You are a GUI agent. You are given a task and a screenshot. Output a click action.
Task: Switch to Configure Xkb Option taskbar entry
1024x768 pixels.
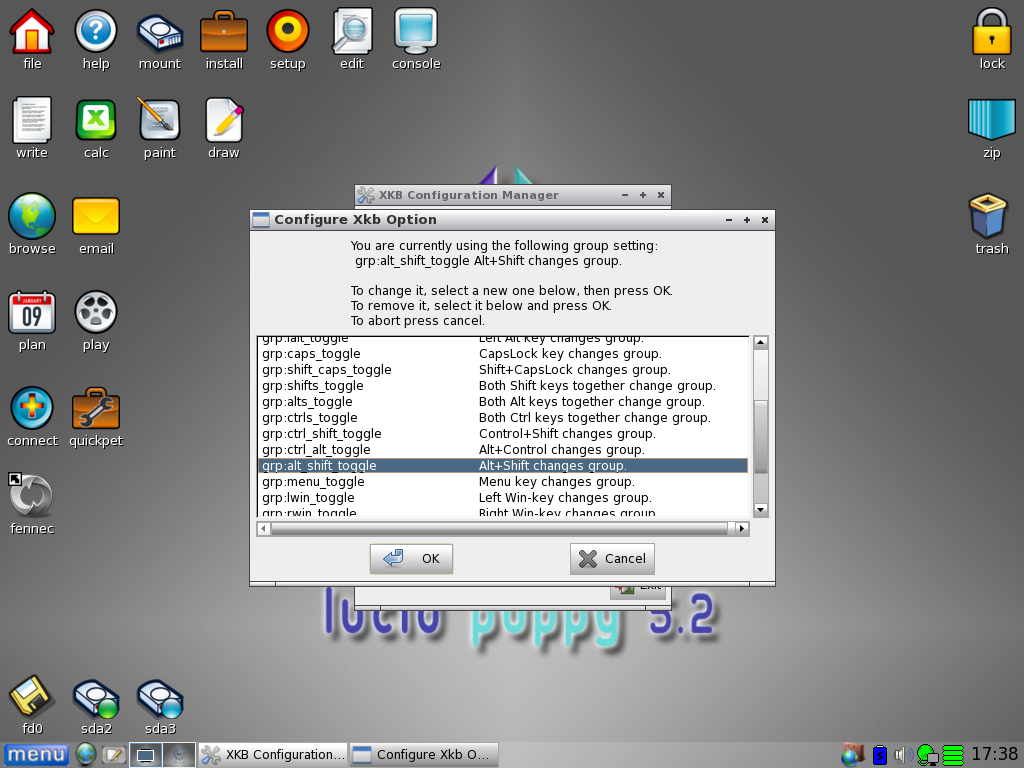(424, 754)
